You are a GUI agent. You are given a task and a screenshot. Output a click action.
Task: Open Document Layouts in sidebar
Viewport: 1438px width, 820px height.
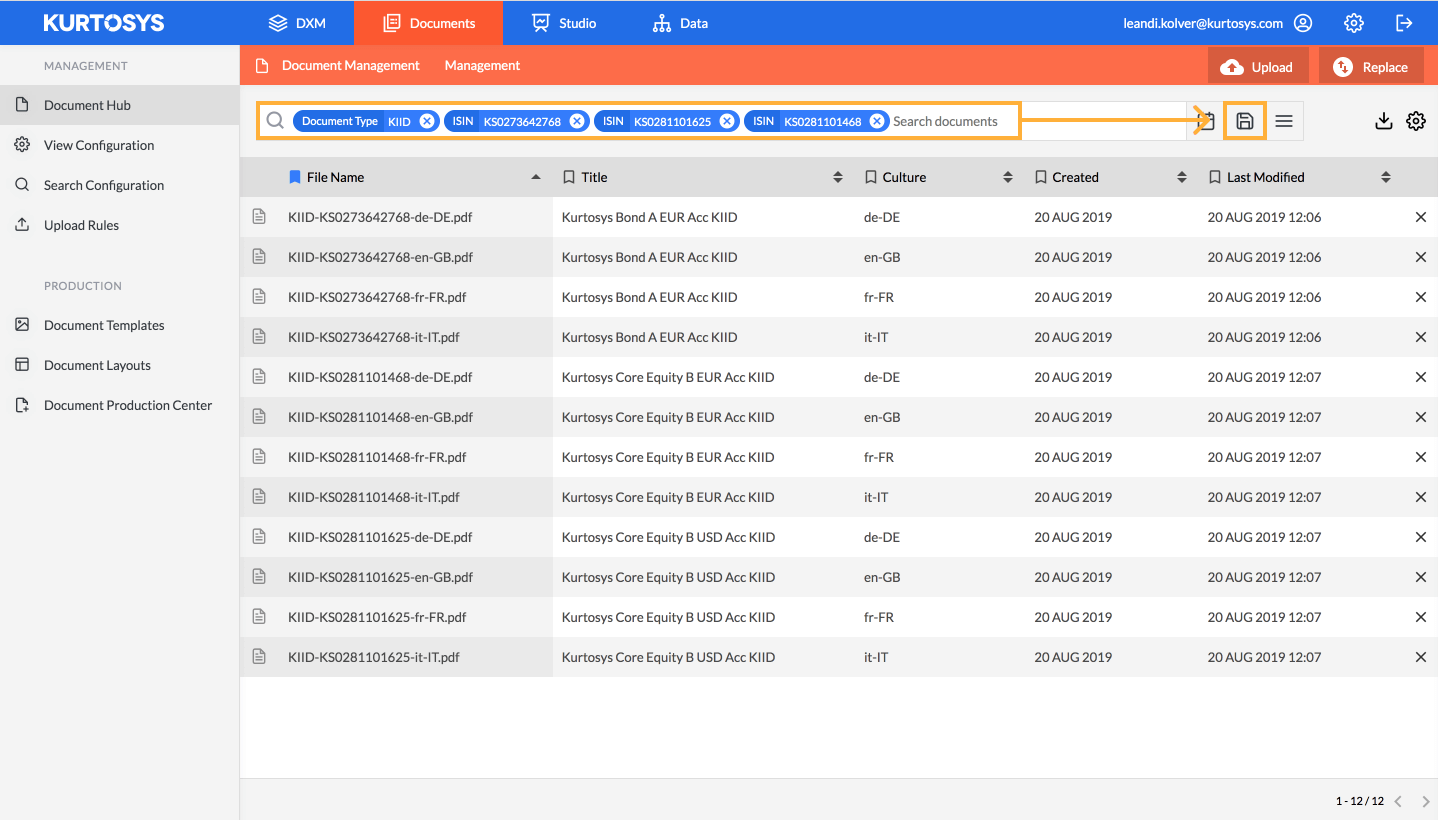119,365
